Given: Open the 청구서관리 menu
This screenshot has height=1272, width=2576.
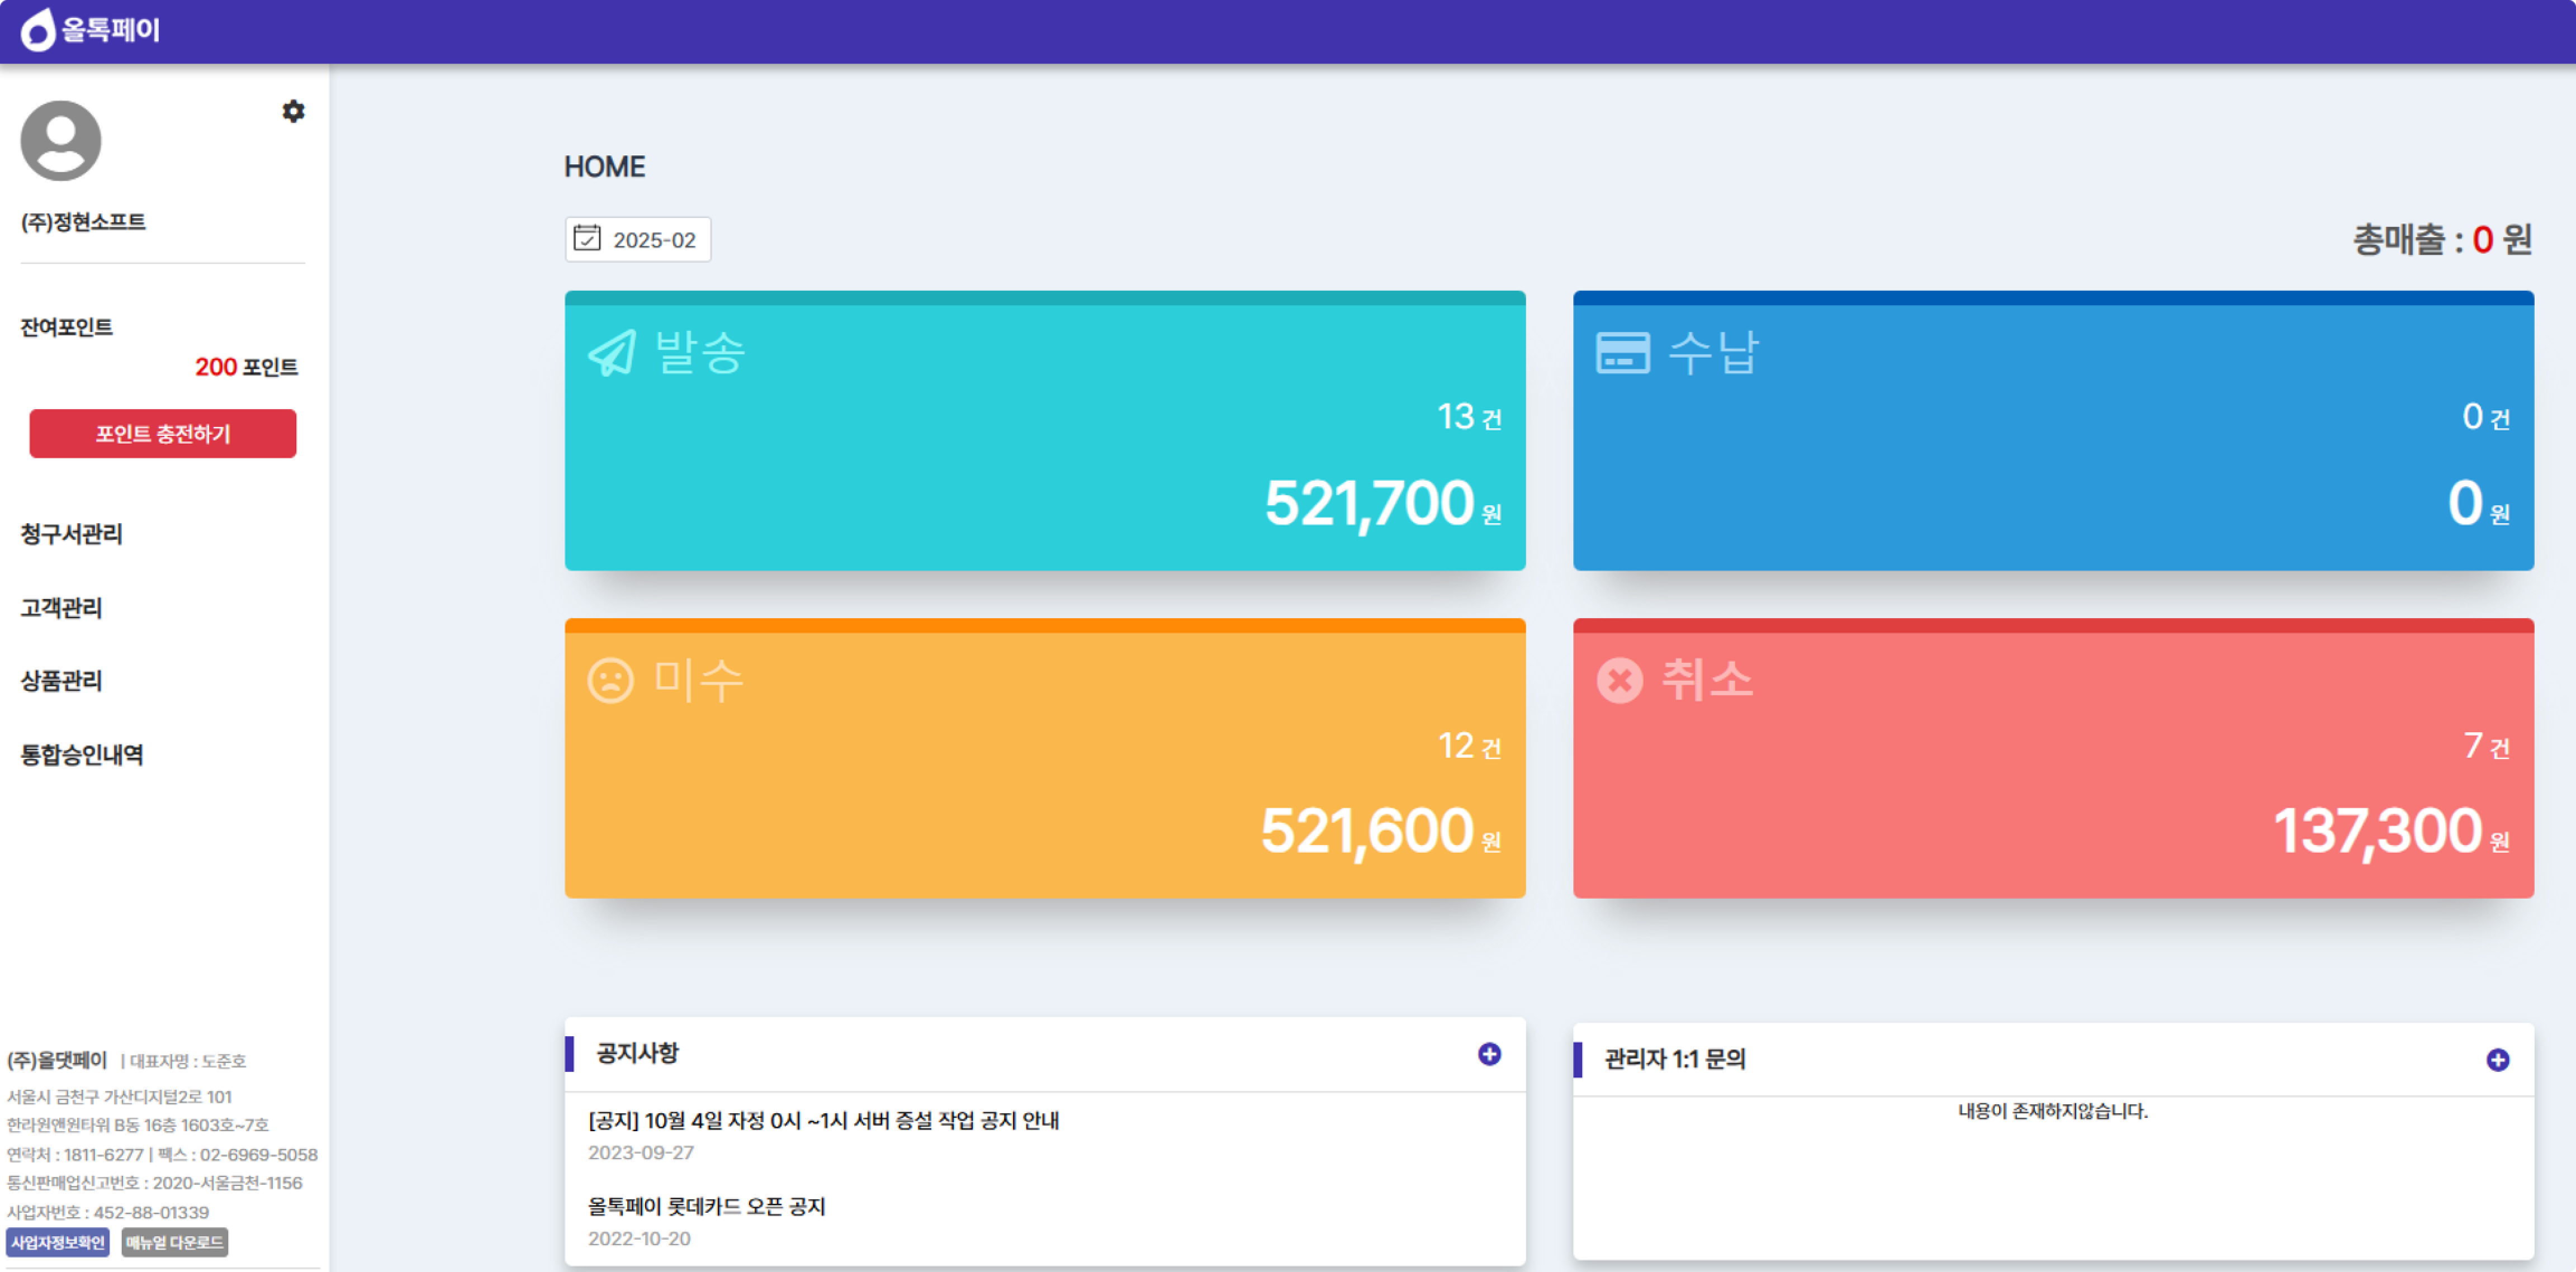Looking at the screenshot, I should coord(72,534).
